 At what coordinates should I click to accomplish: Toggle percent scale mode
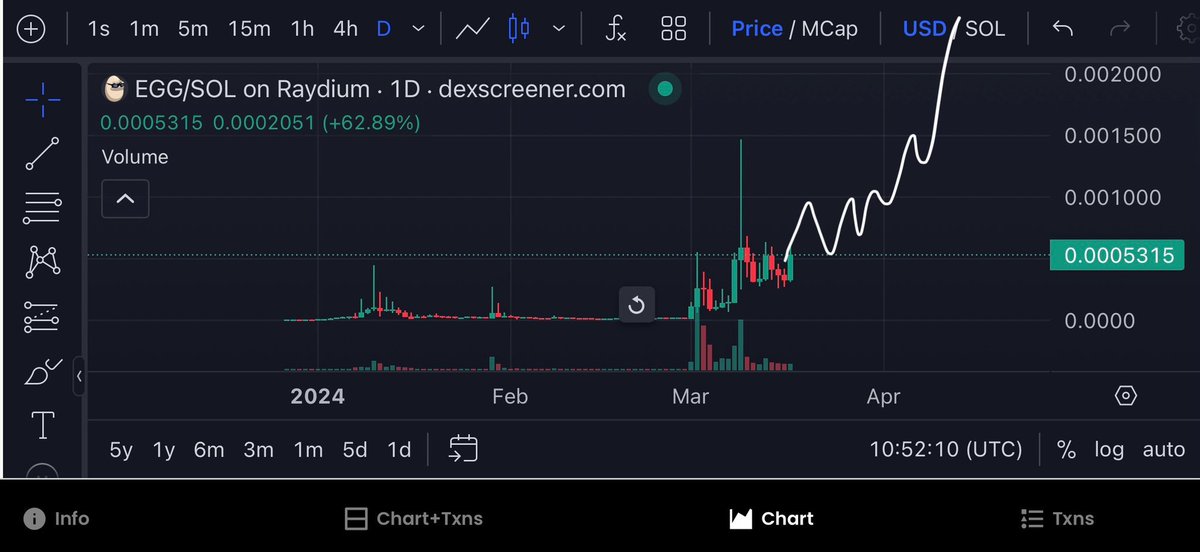tap(1066, 450)
